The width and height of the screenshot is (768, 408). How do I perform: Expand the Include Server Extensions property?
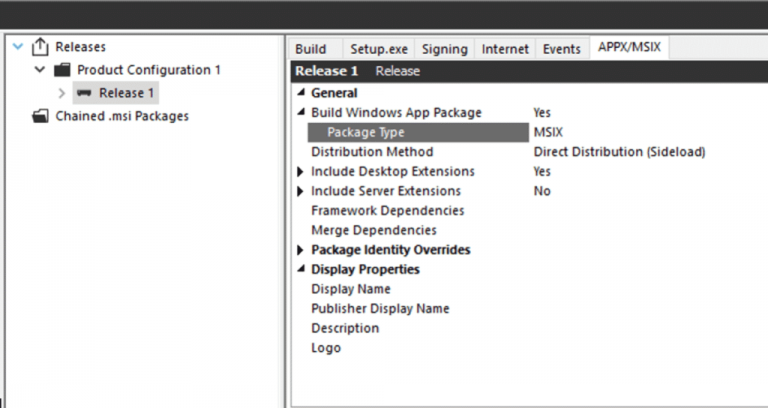coord(301,191)
